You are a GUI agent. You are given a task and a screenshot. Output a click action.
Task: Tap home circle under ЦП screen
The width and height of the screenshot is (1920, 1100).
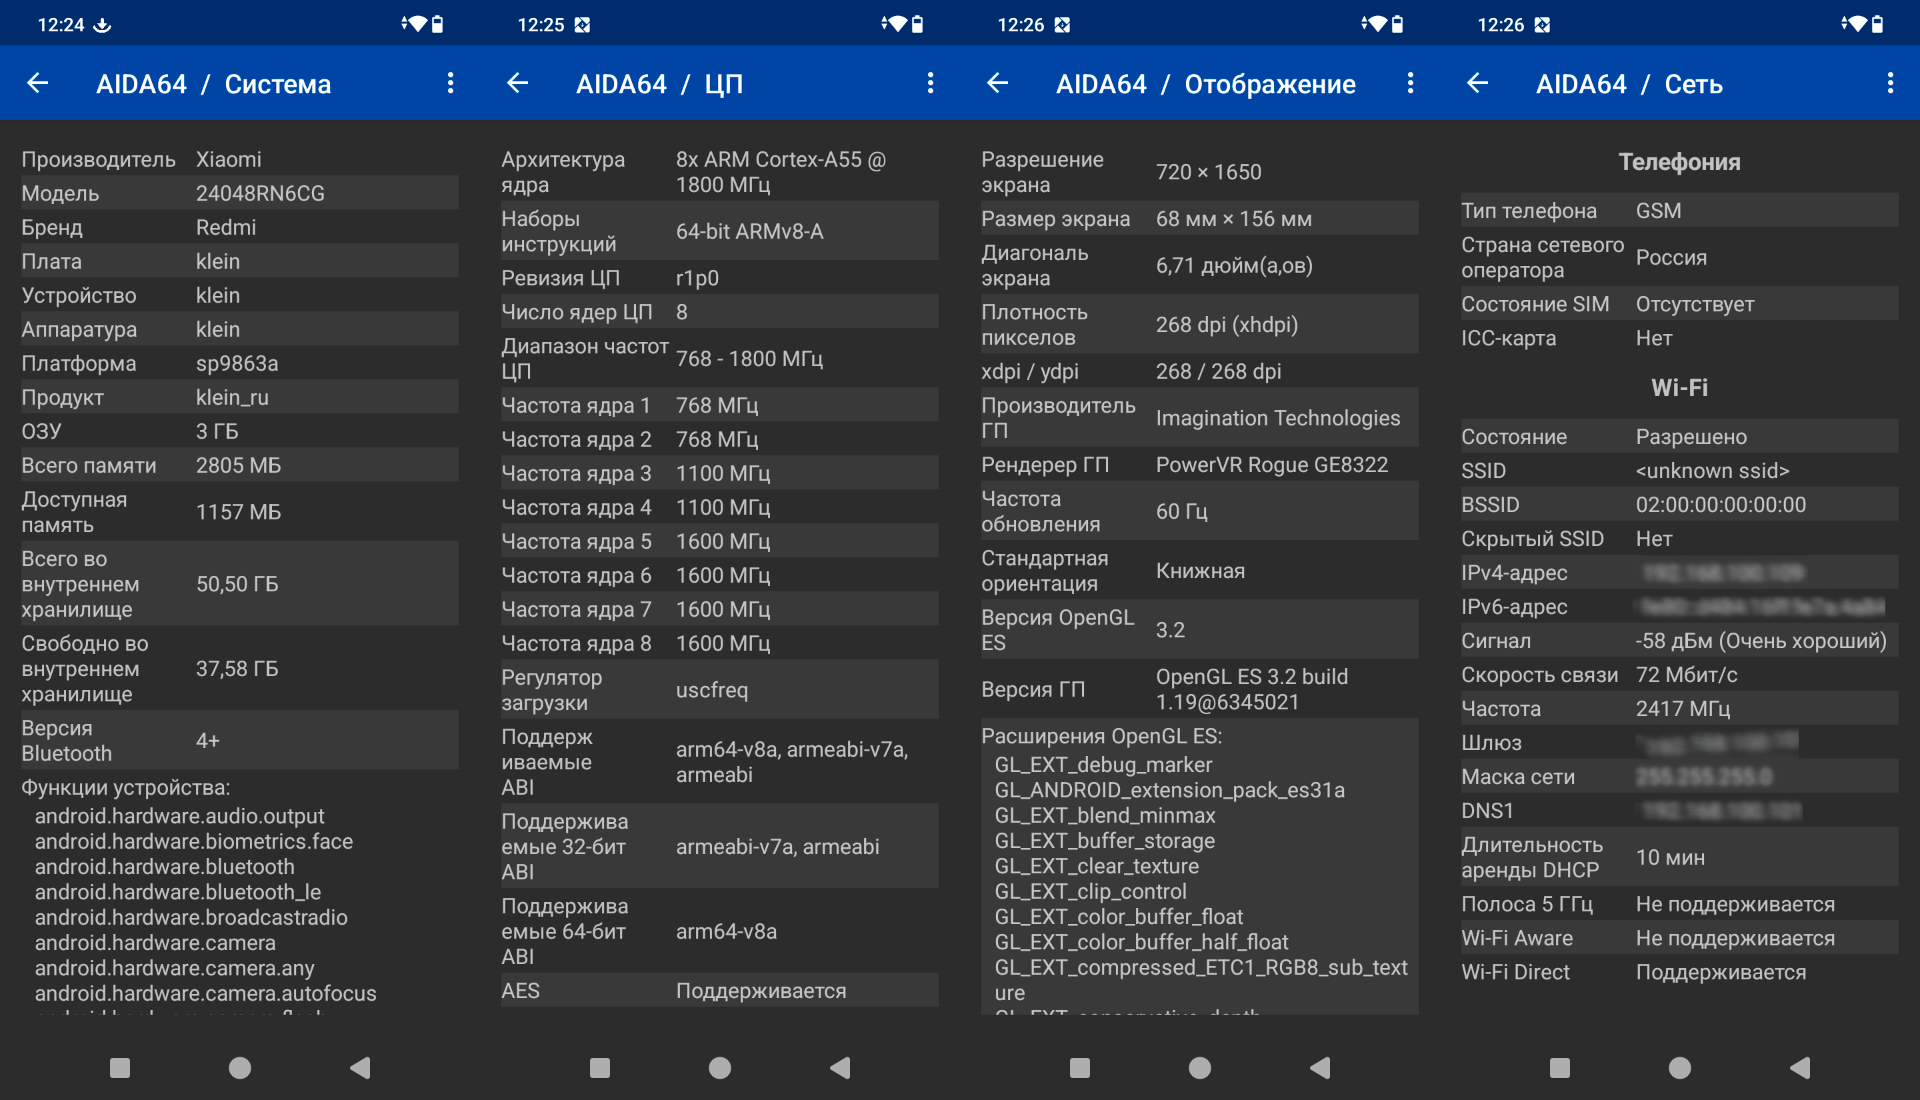[x=720, y=1068]
